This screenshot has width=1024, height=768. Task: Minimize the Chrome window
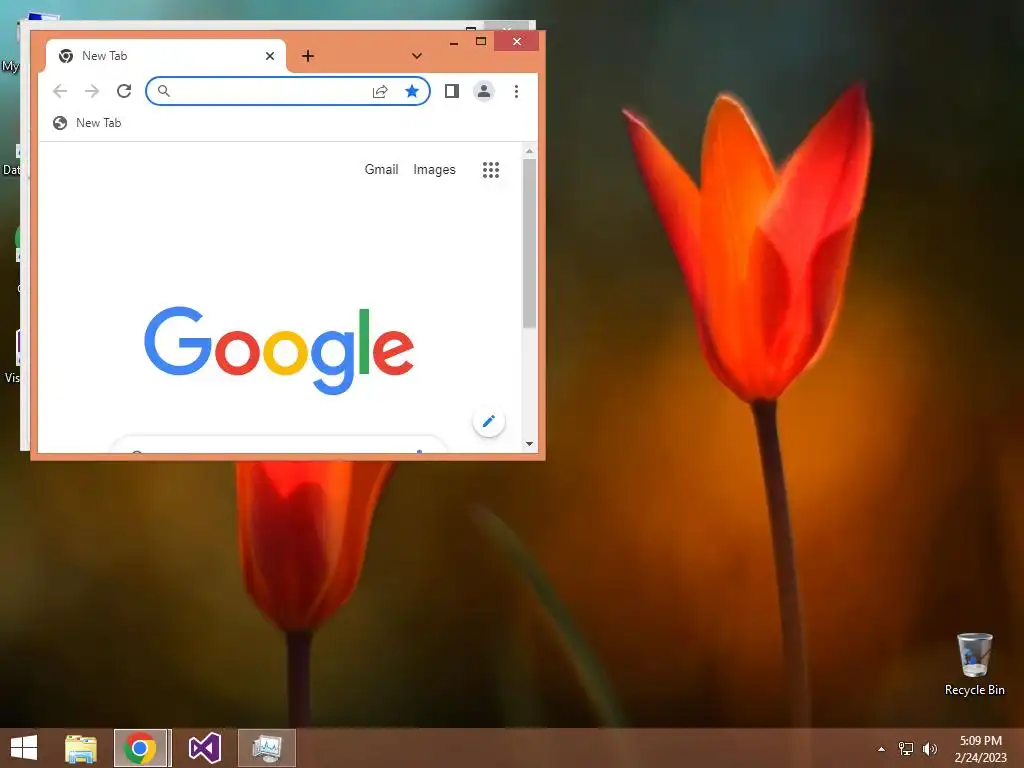coord(454,42)
